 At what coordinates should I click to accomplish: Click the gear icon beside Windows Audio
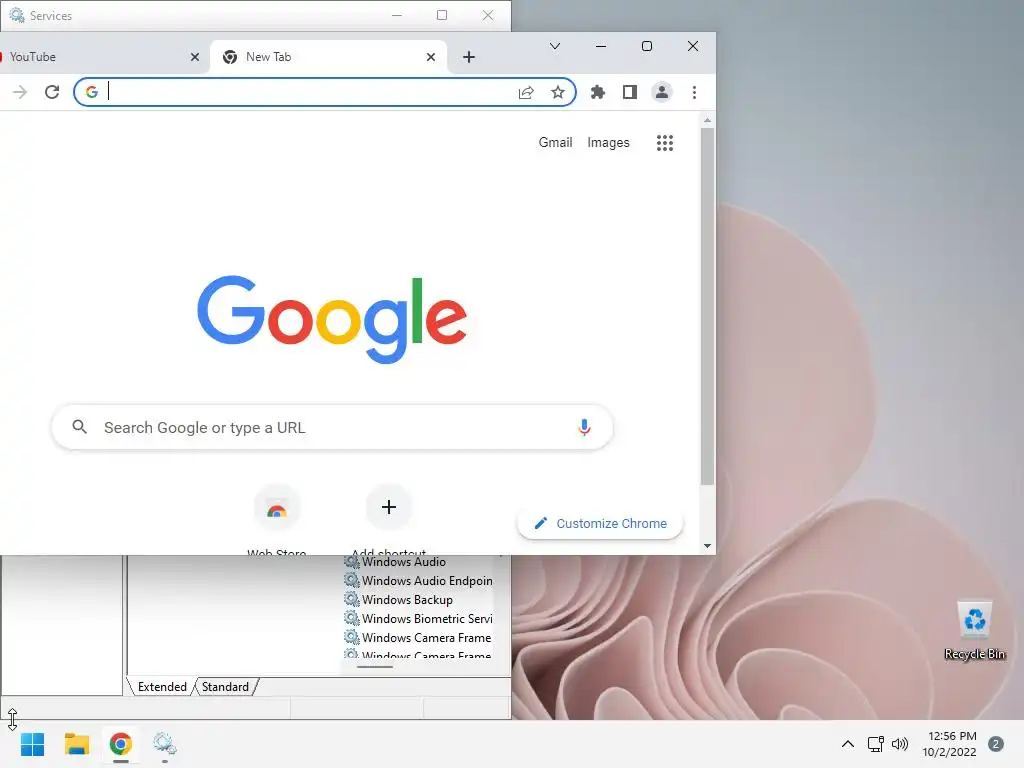(352, 561)
